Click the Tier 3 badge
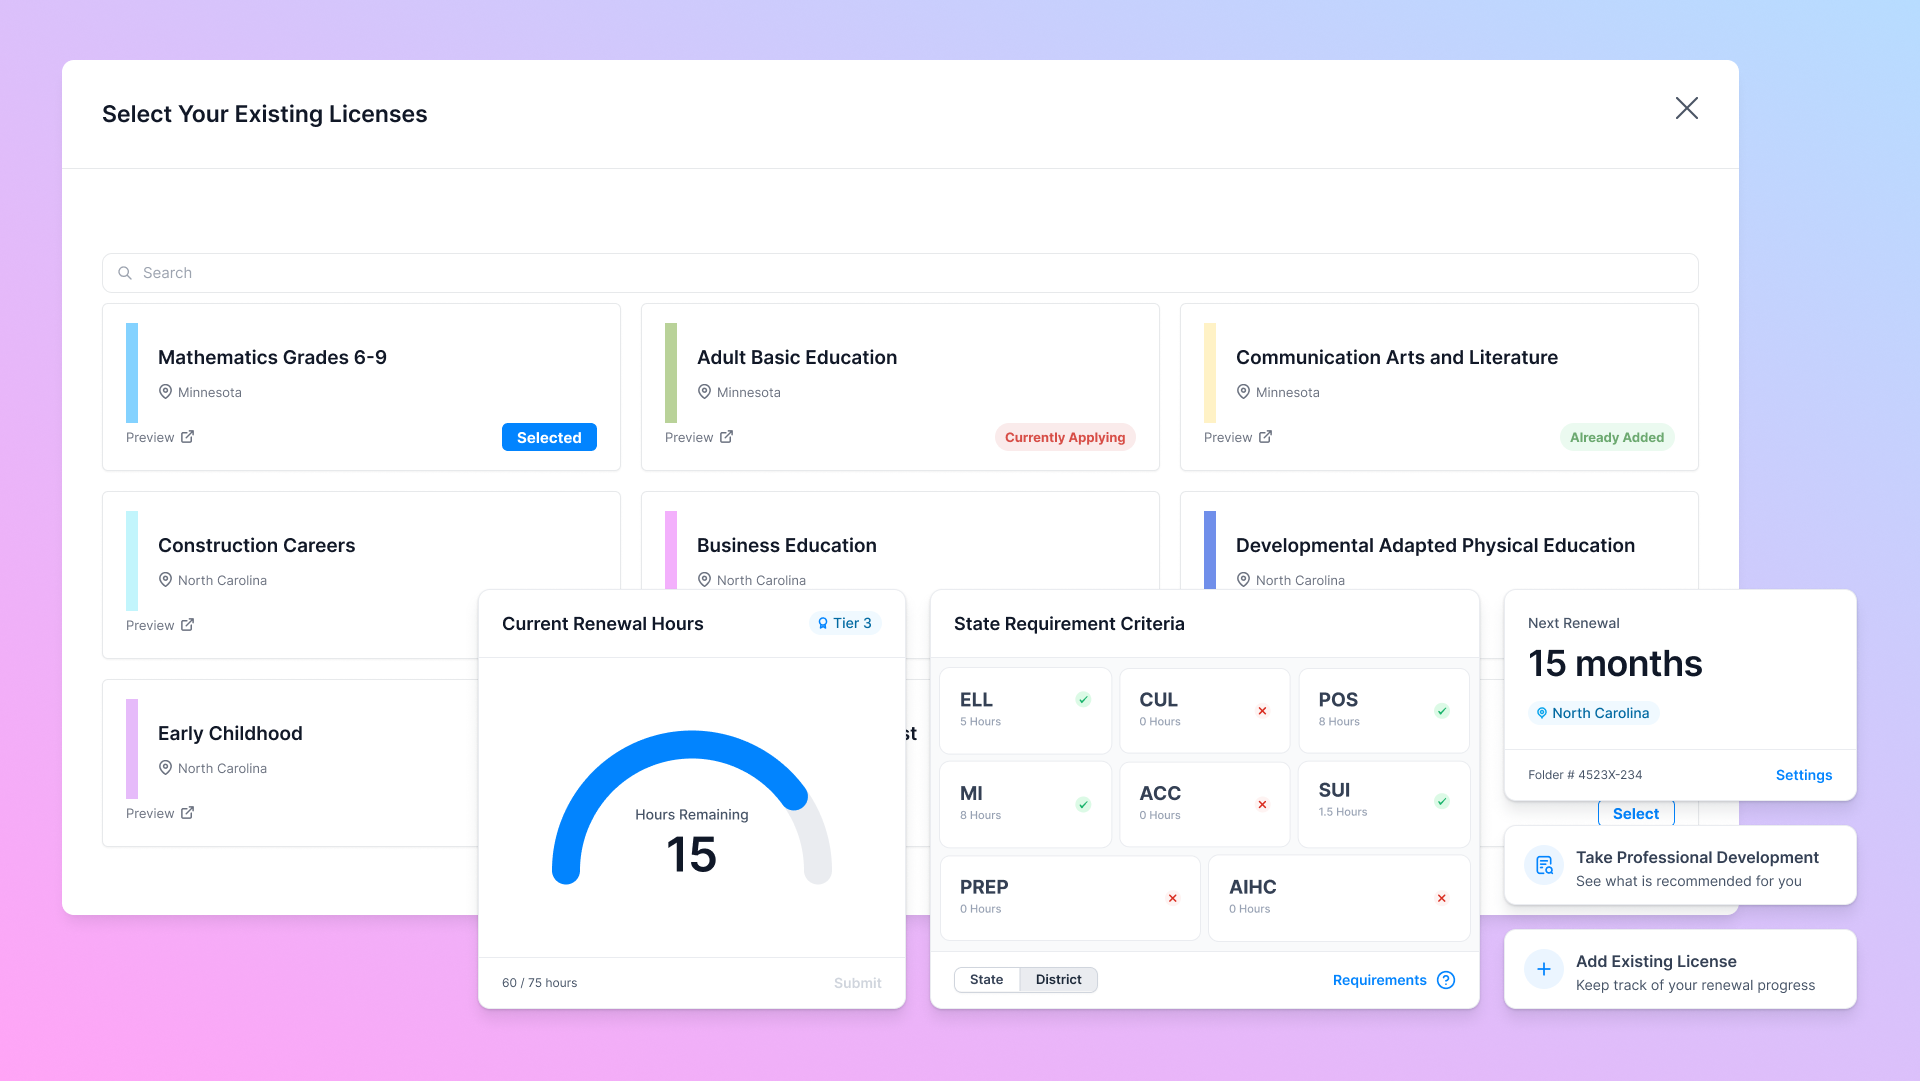This screenshot has width=1920, height=1081. pos(845,623)
